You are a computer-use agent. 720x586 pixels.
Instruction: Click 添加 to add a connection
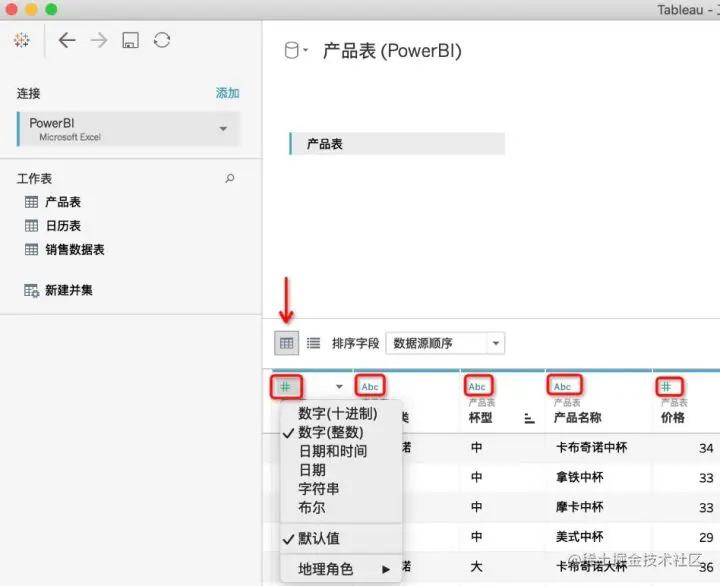[x=228, y=93]
